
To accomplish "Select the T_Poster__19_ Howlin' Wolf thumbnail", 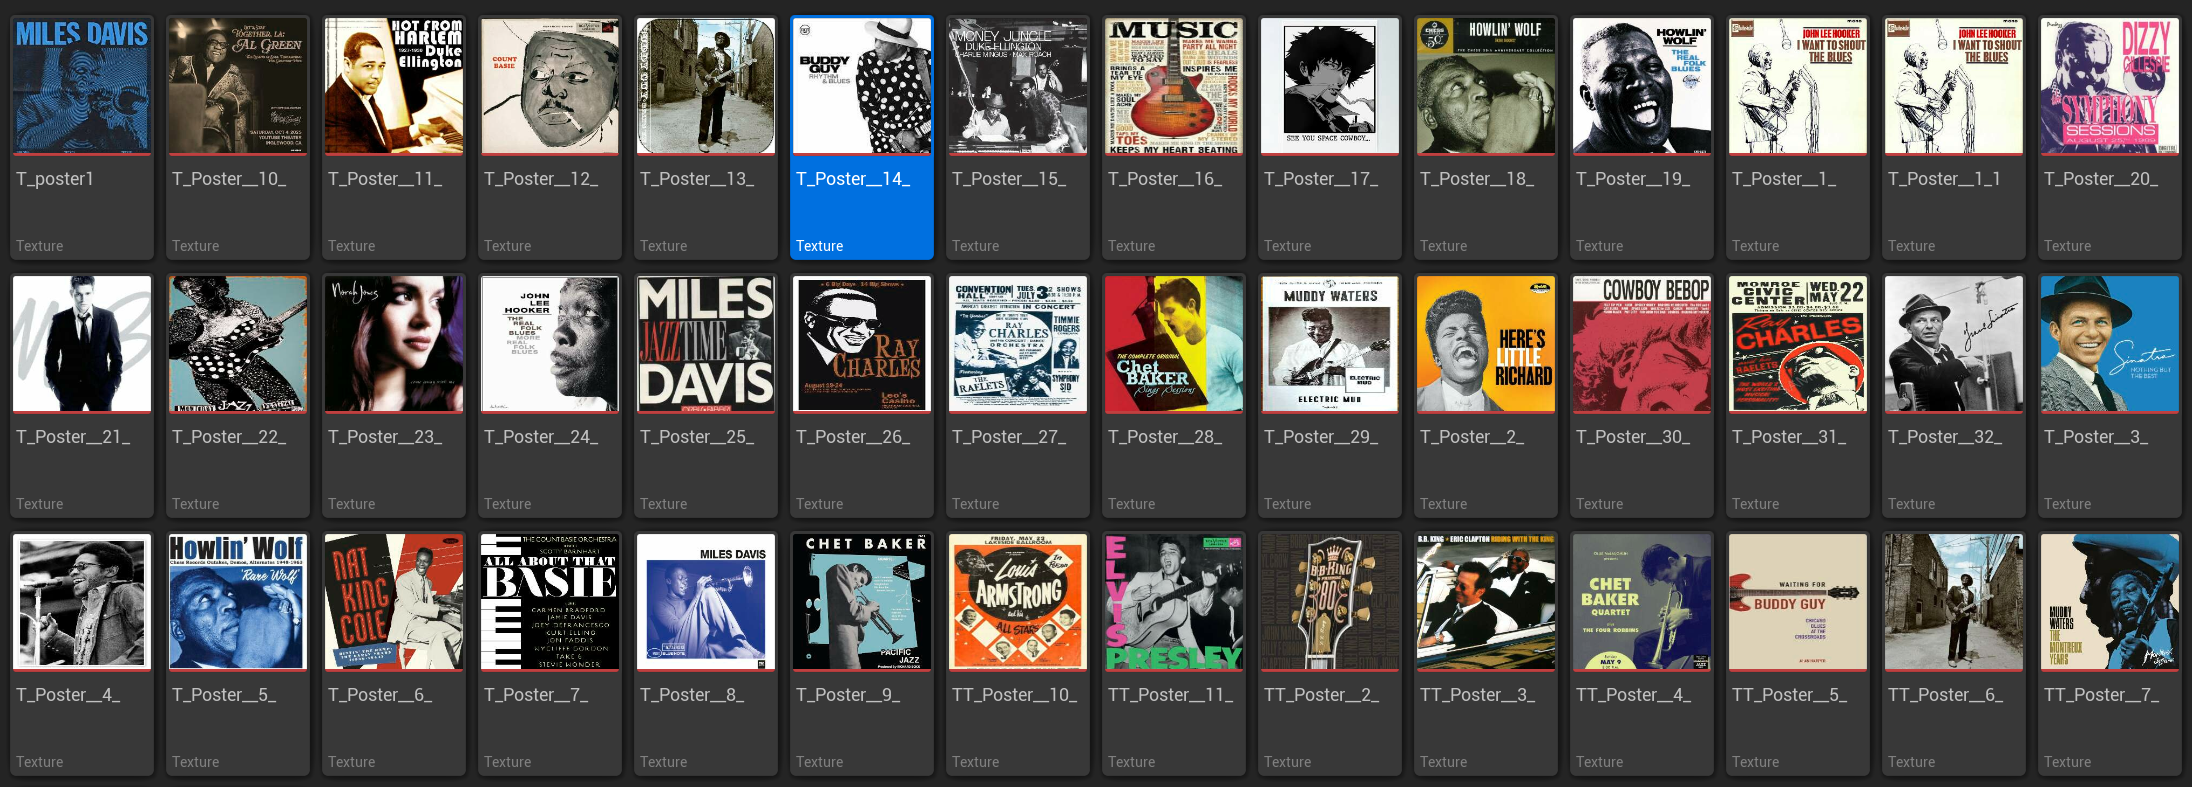I will [x=1642, y=86].
